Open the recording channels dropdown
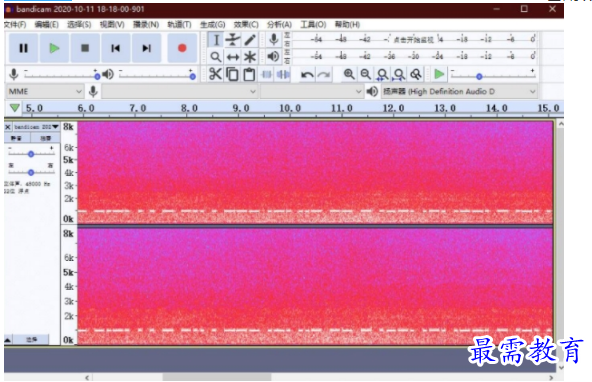This screenshot has height=382, width=592. point(311,91)
